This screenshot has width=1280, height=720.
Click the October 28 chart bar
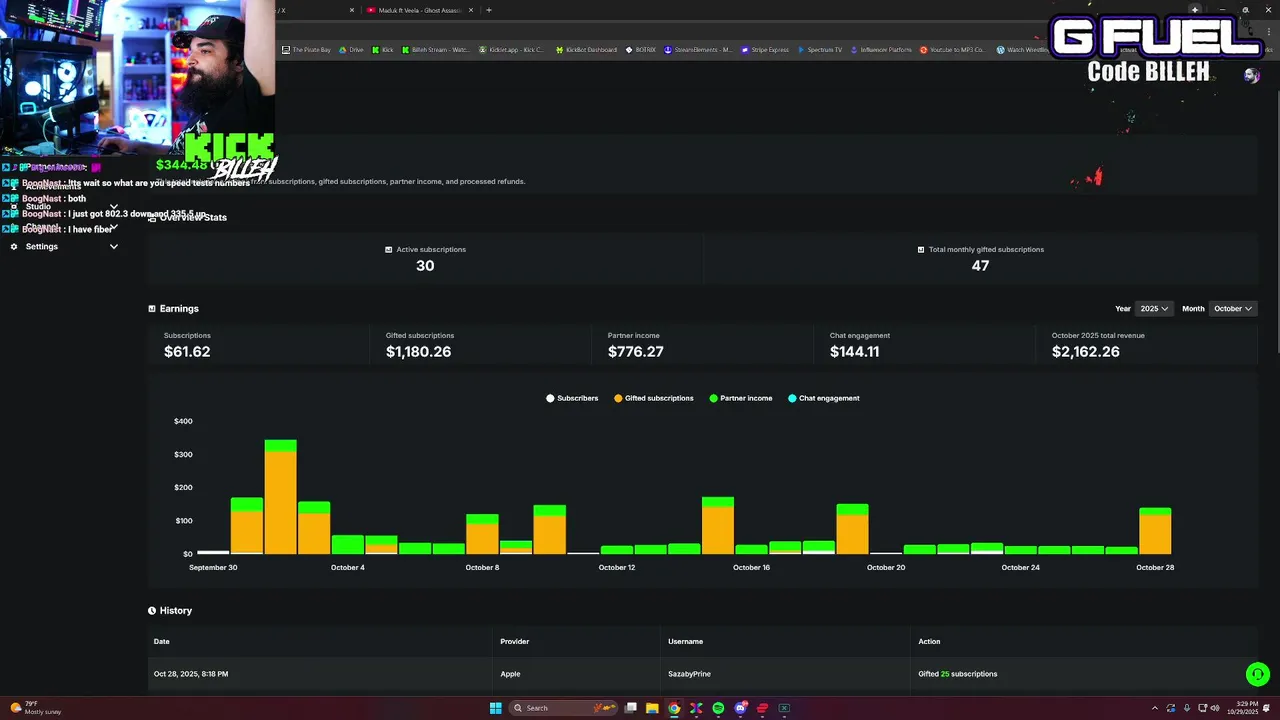[1155, 531]
